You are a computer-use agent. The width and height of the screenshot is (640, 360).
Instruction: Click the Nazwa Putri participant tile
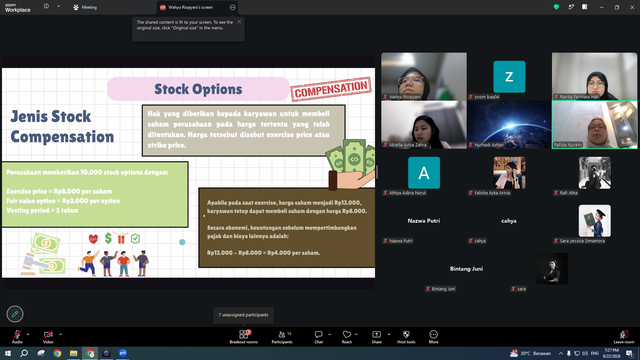click(x=424, y=221)
